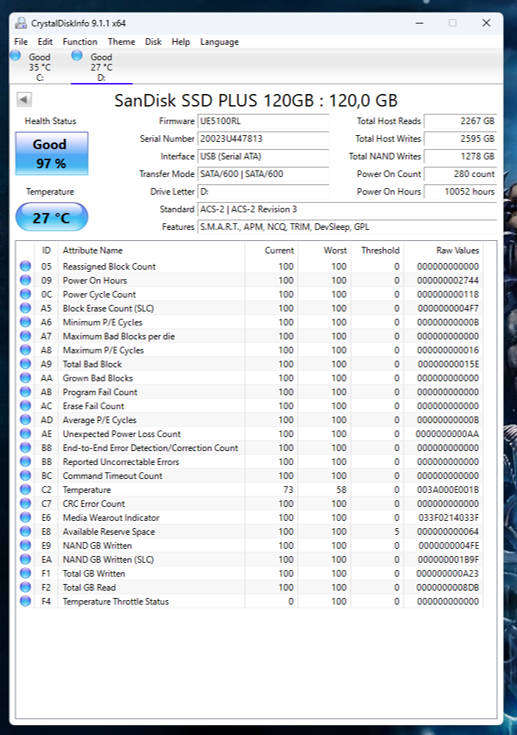Click the Transfer Mode SATA/600 field

263,174
